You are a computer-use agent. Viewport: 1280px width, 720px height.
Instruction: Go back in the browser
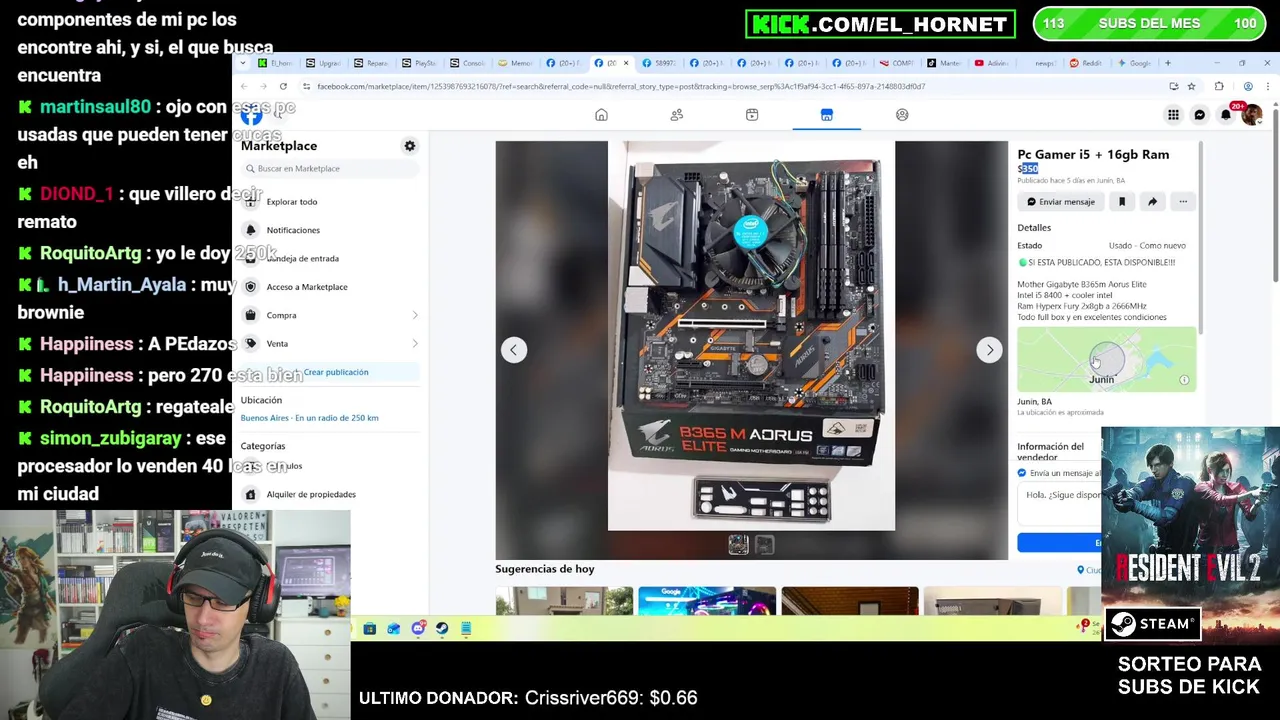(x=244, y=87)
